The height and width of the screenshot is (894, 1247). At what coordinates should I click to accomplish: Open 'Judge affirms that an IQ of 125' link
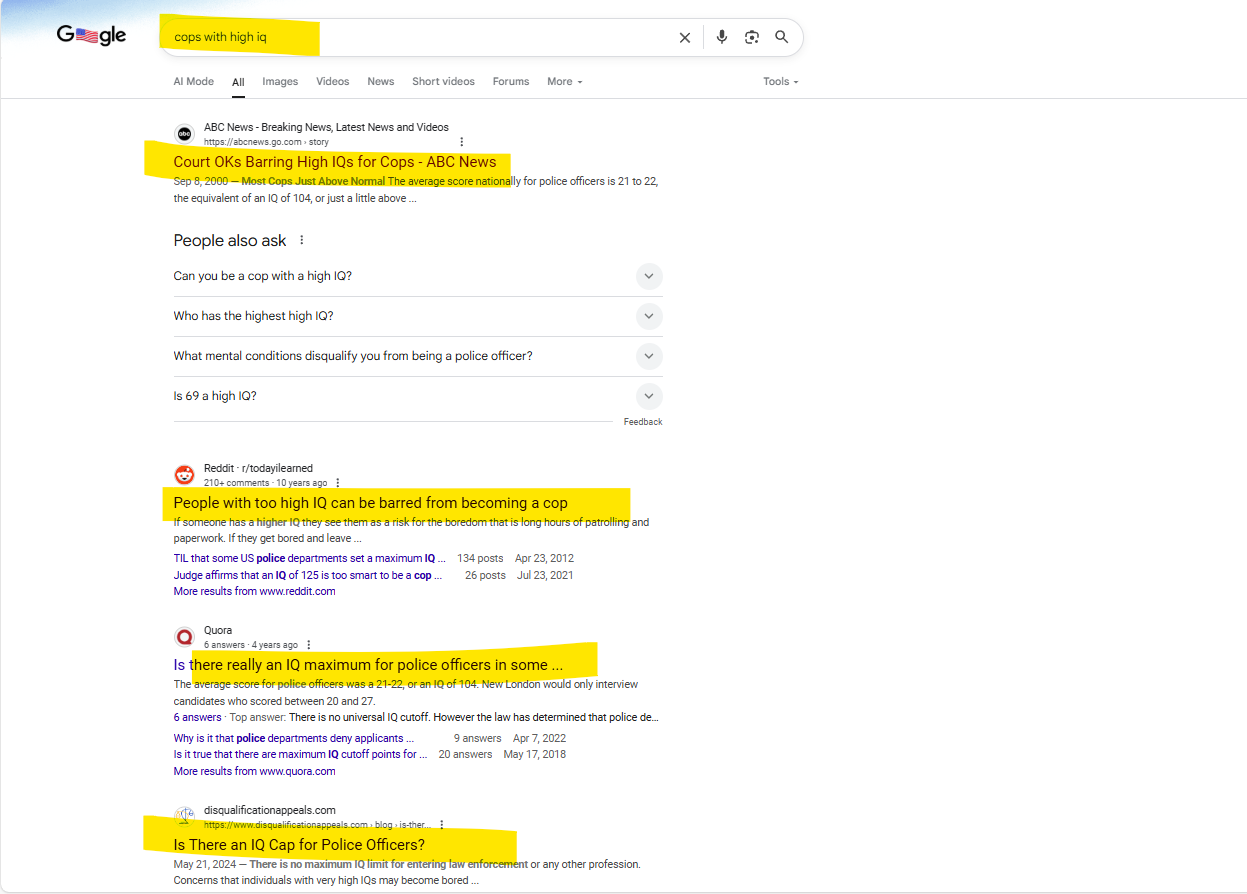pos(306,576)
